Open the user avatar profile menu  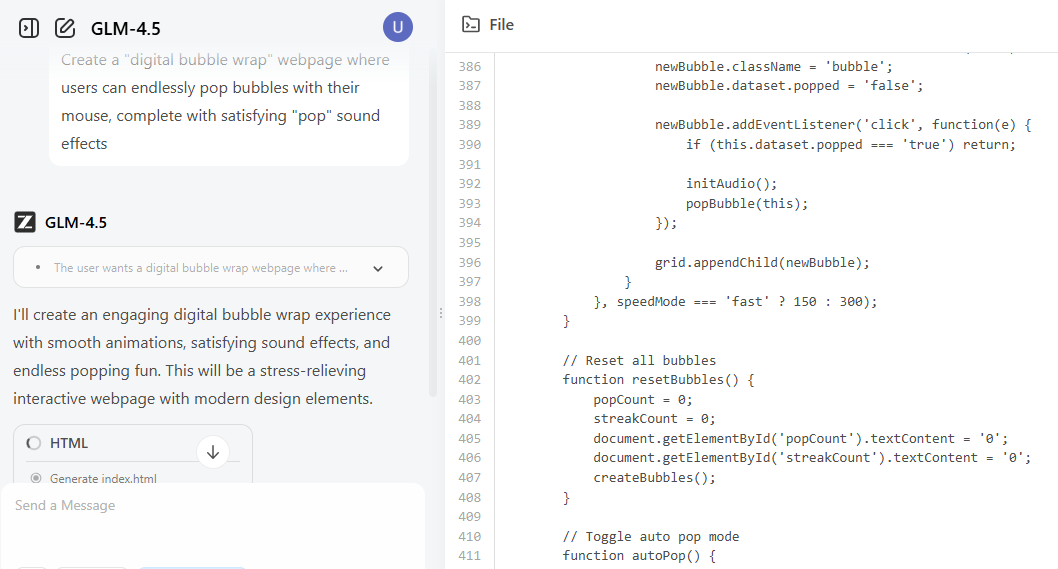pos(397,27)
